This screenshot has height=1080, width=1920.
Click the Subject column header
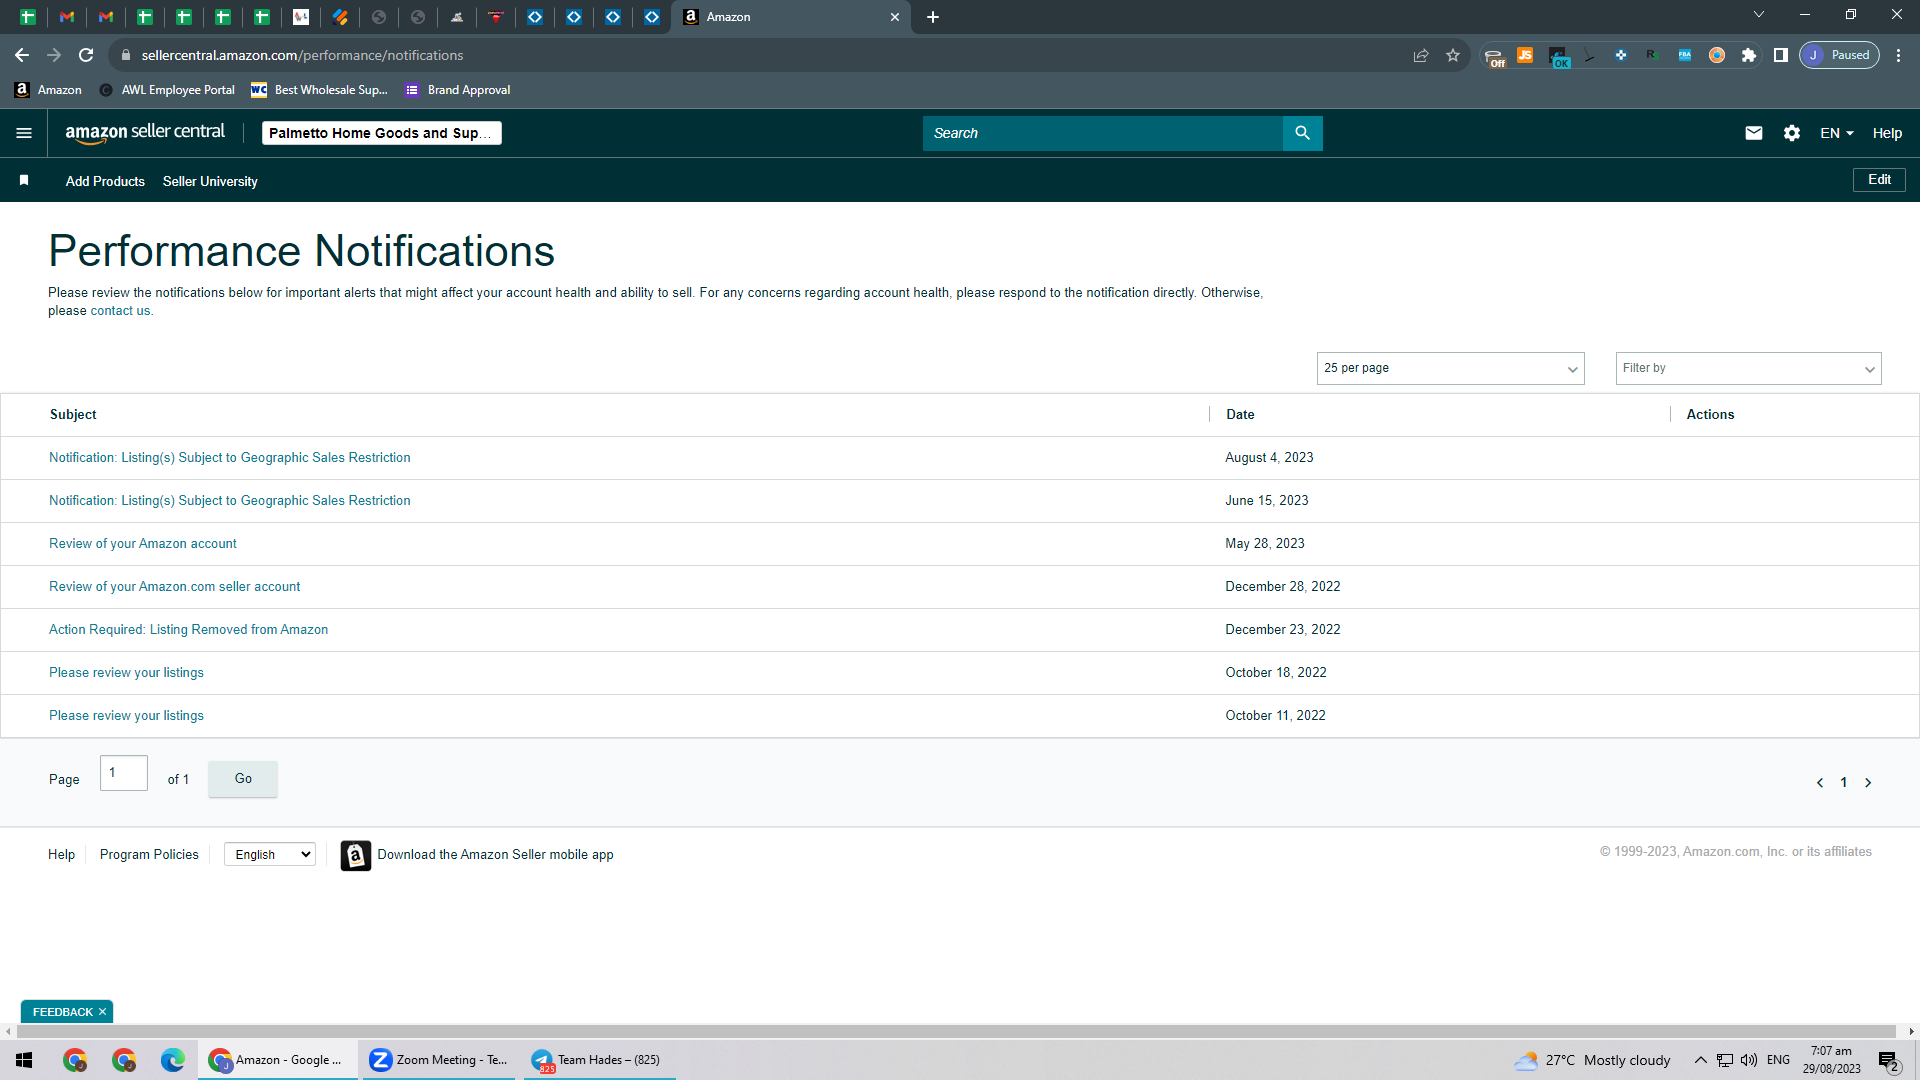73,415
